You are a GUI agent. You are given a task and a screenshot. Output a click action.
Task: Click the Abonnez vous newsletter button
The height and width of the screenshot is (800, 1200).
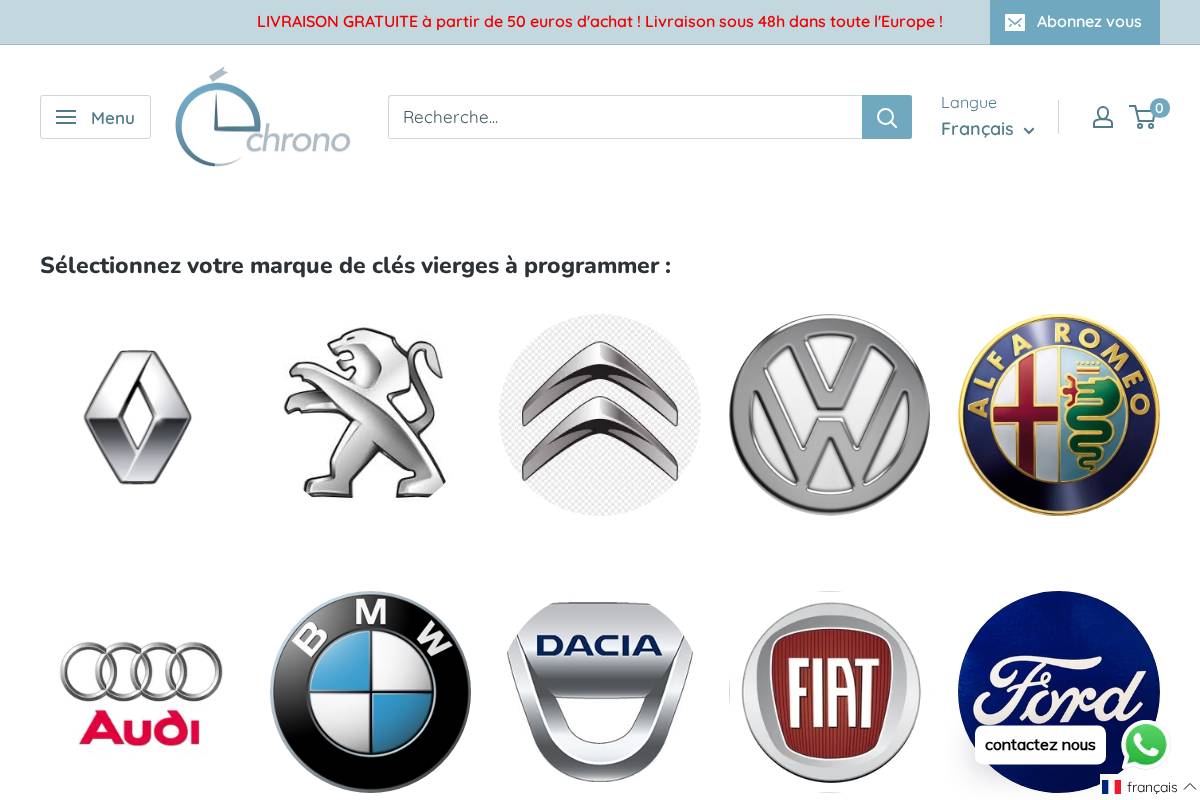(x=1075, y=22)
